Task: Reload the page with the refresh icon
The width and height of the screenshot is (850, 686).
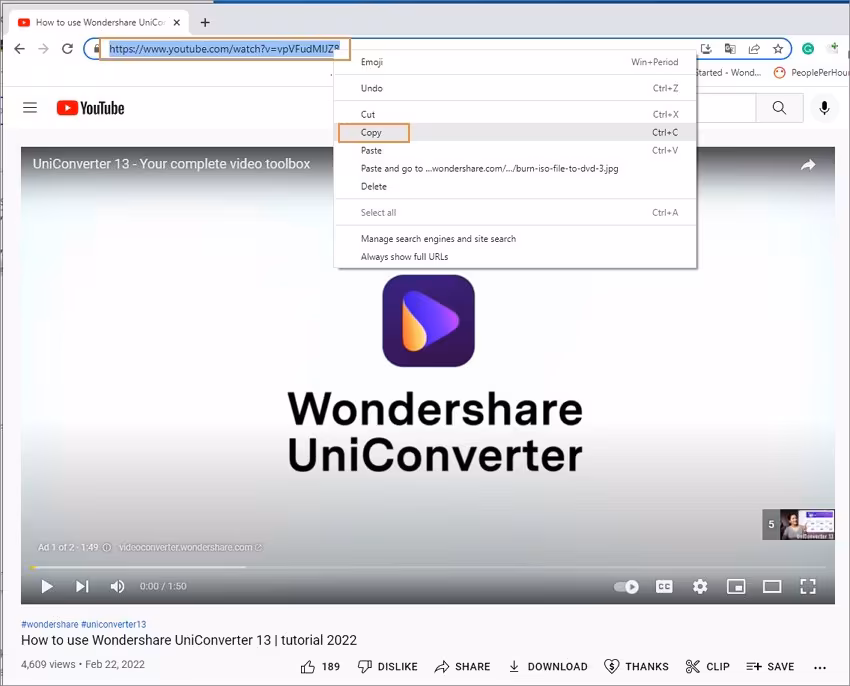Action: click(x=67, y=49)
